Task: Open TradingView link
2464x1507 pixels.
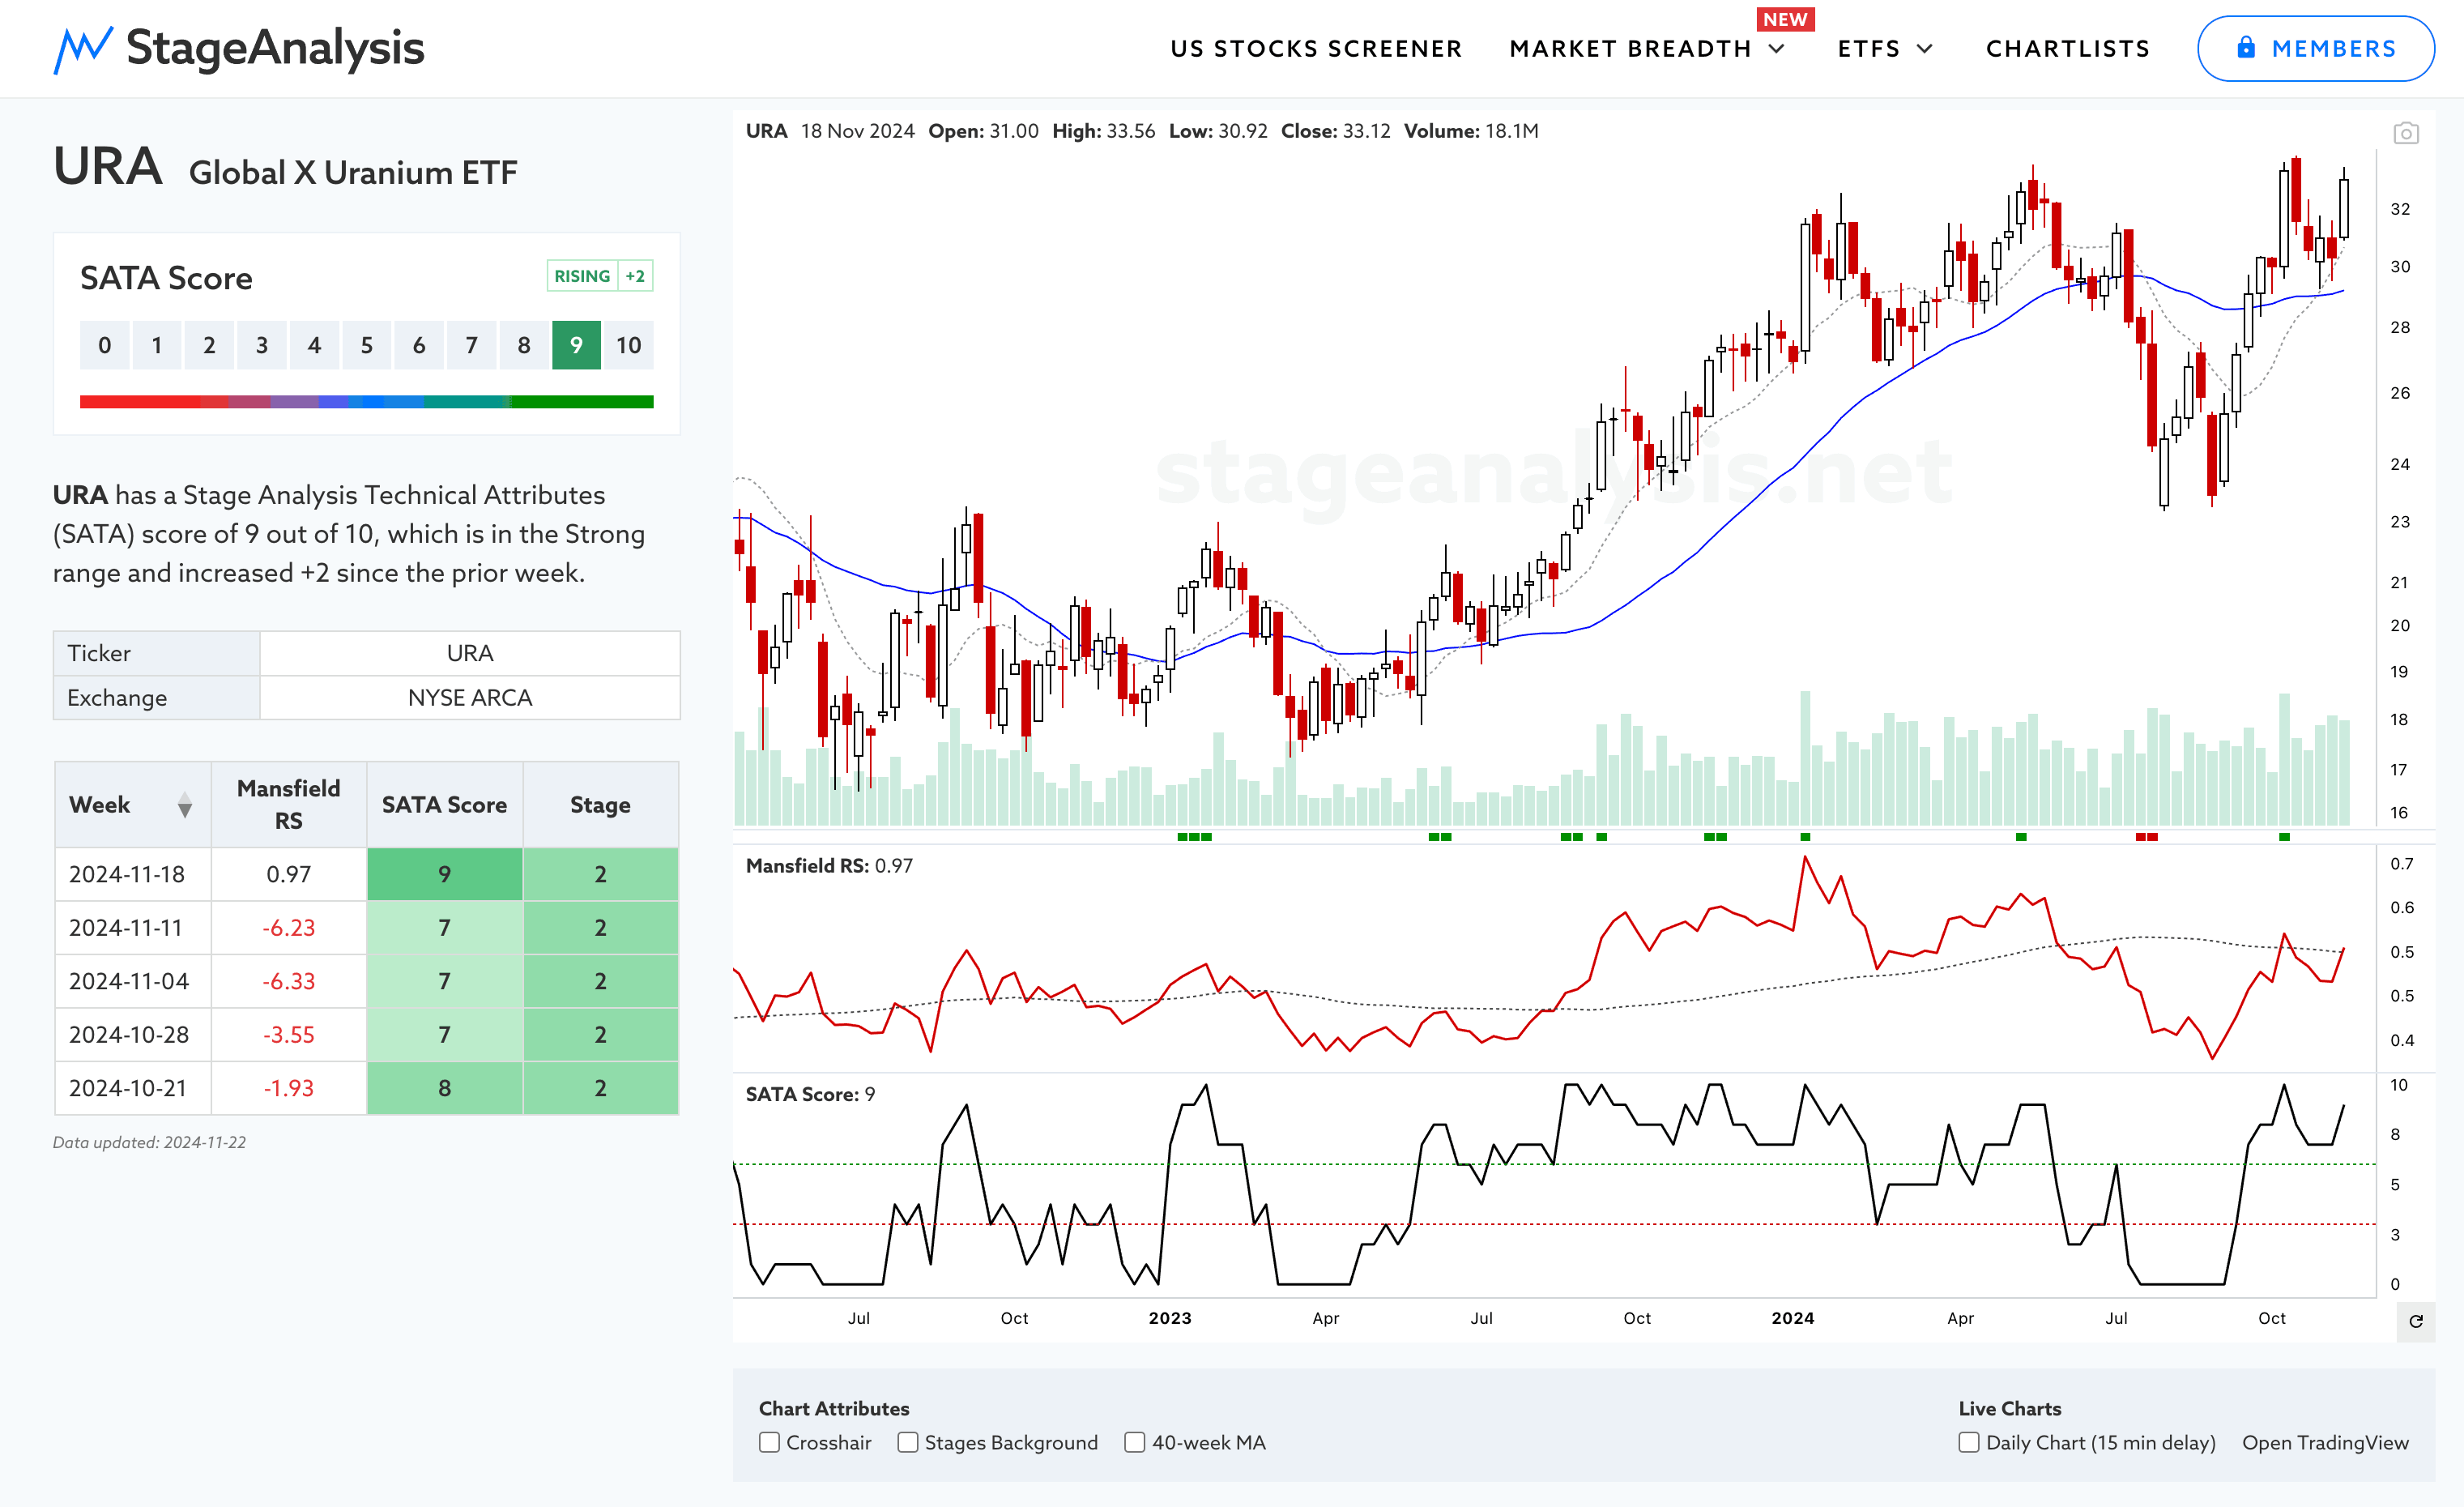Action: 2325,1442
